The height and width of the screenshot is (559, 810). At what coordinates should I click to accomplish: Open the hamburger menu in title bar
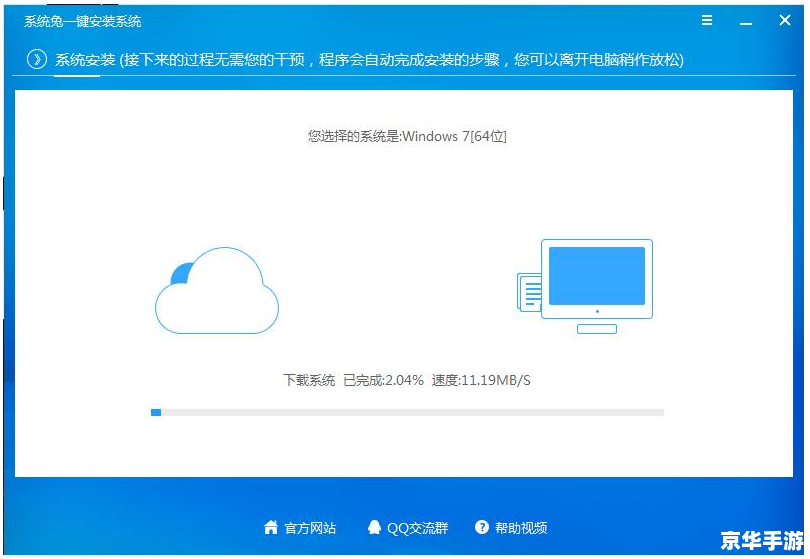click(707, 20)
